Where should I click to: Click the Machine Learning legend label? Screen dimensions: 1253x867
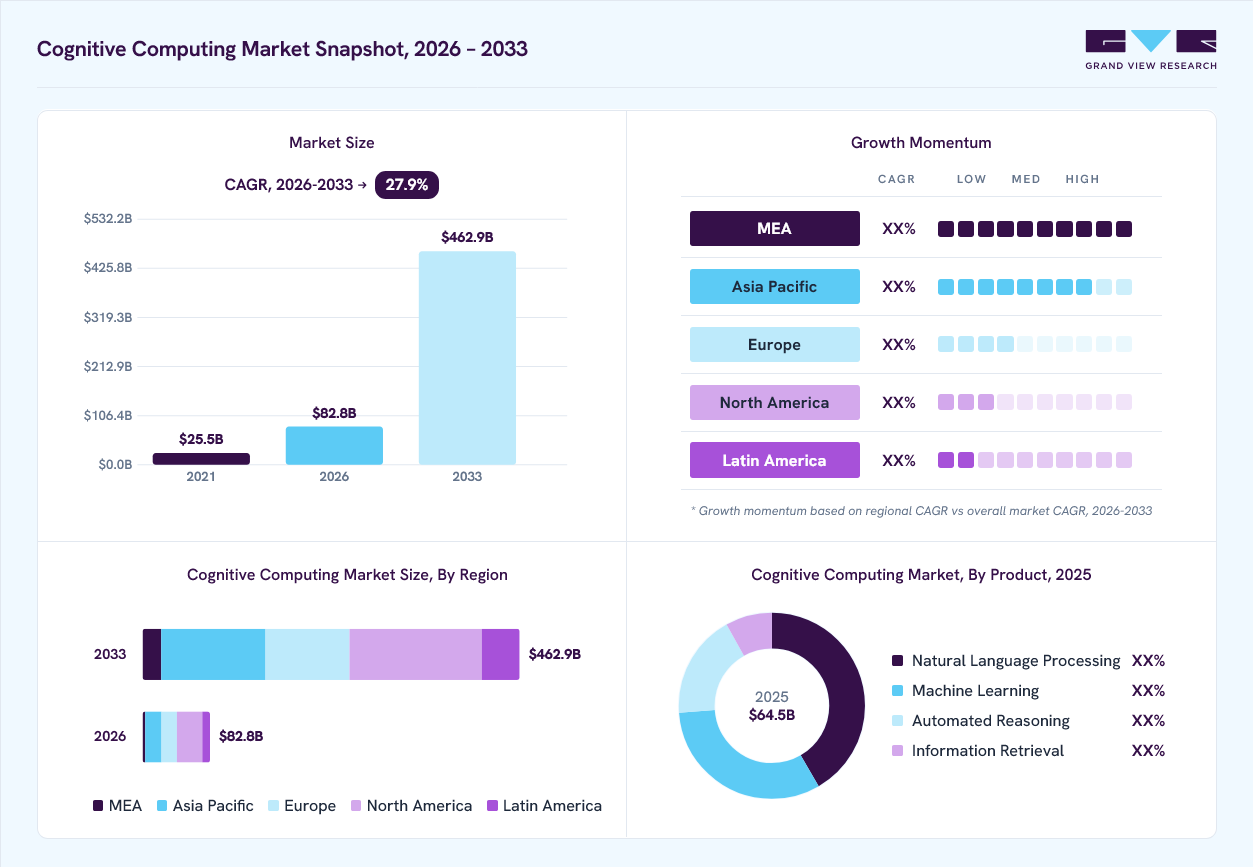pyautogui.click(x=975, y=691)
